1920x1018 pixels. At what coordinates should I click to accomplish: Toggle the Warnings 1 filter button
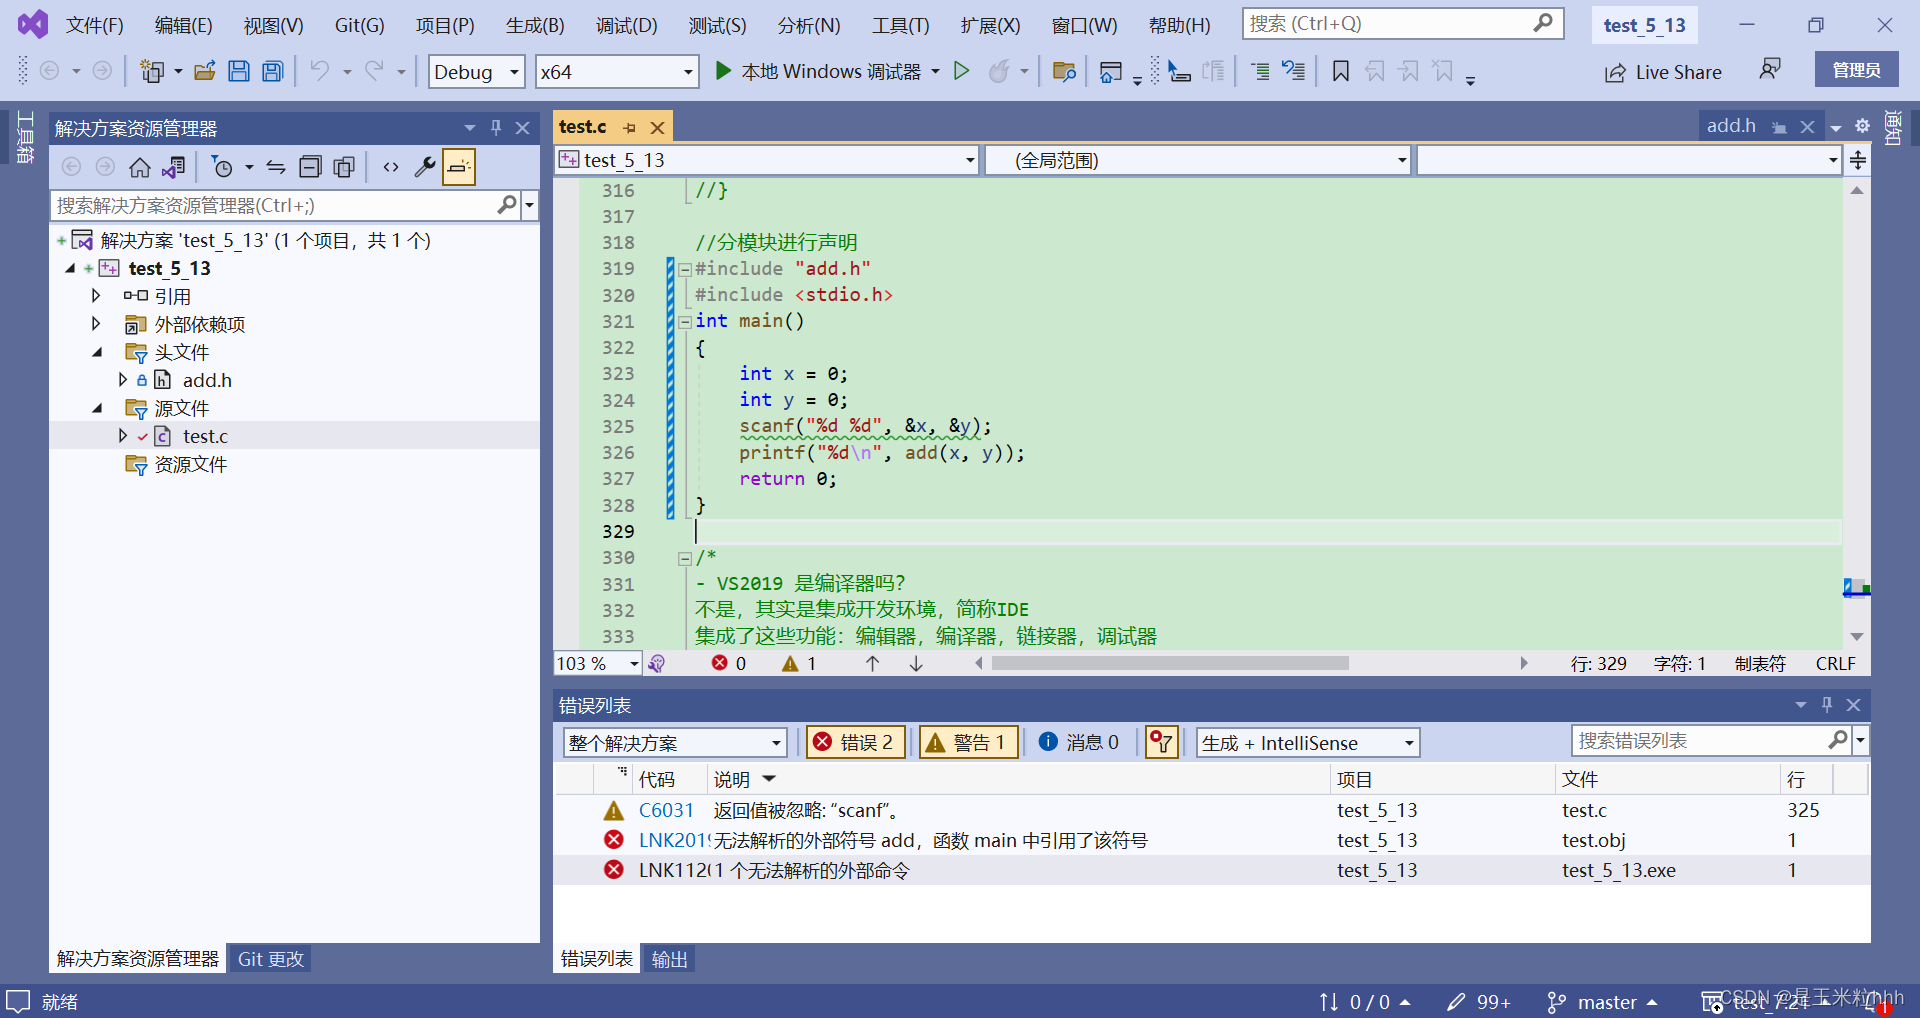(968, 742)
